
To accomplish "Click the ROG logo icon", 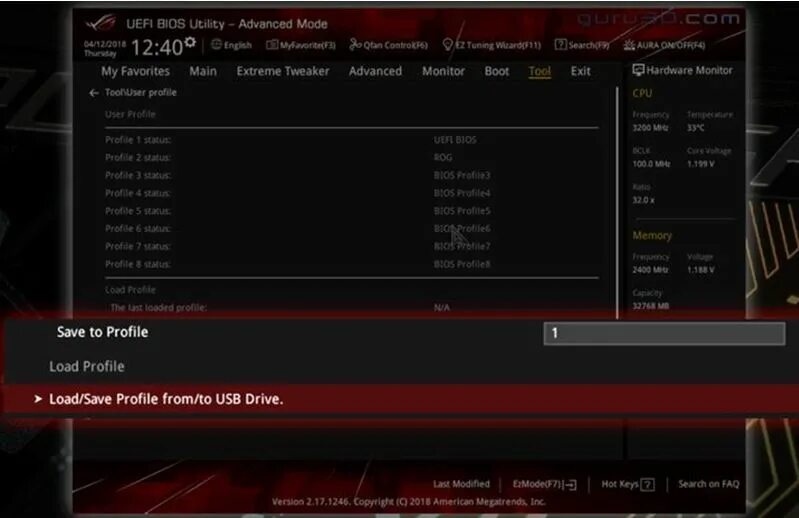I will coord(100,23).
